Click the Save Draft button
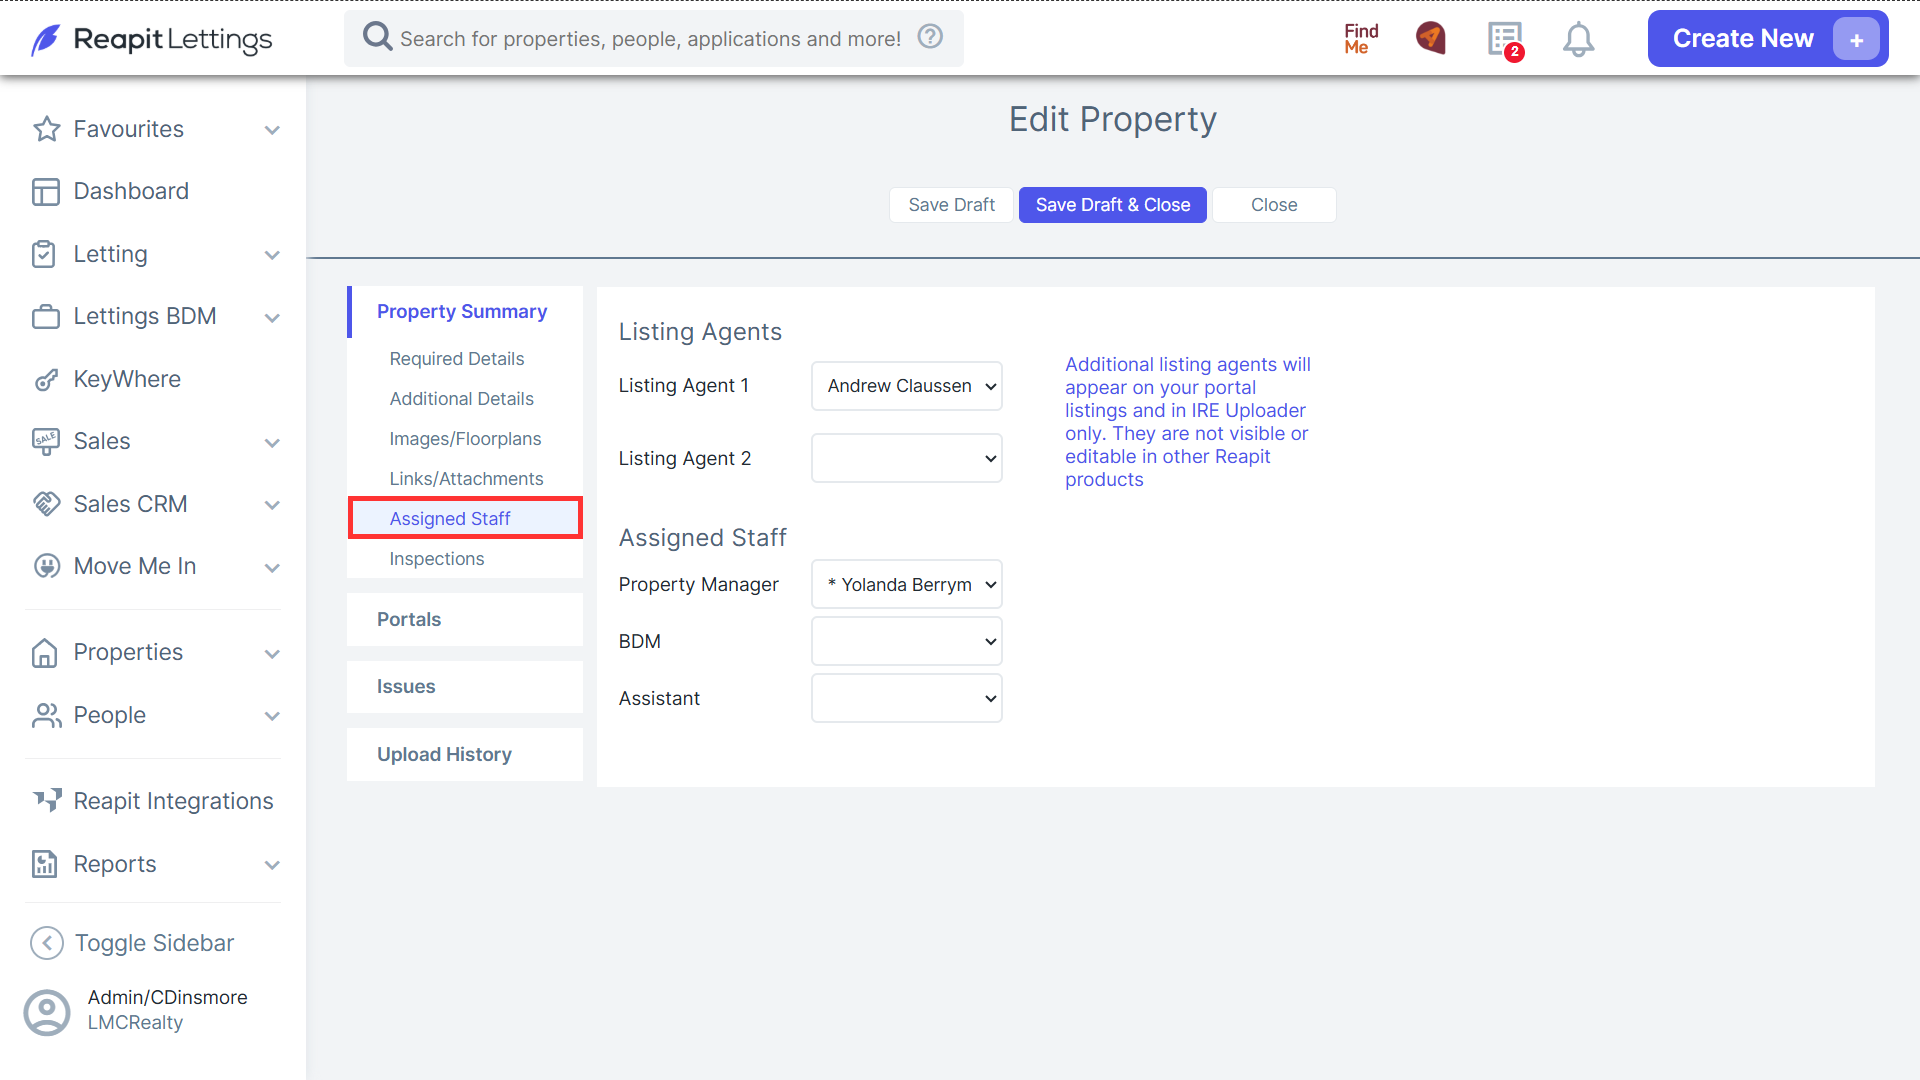The image size is (1920, 1080). [951, 205]
